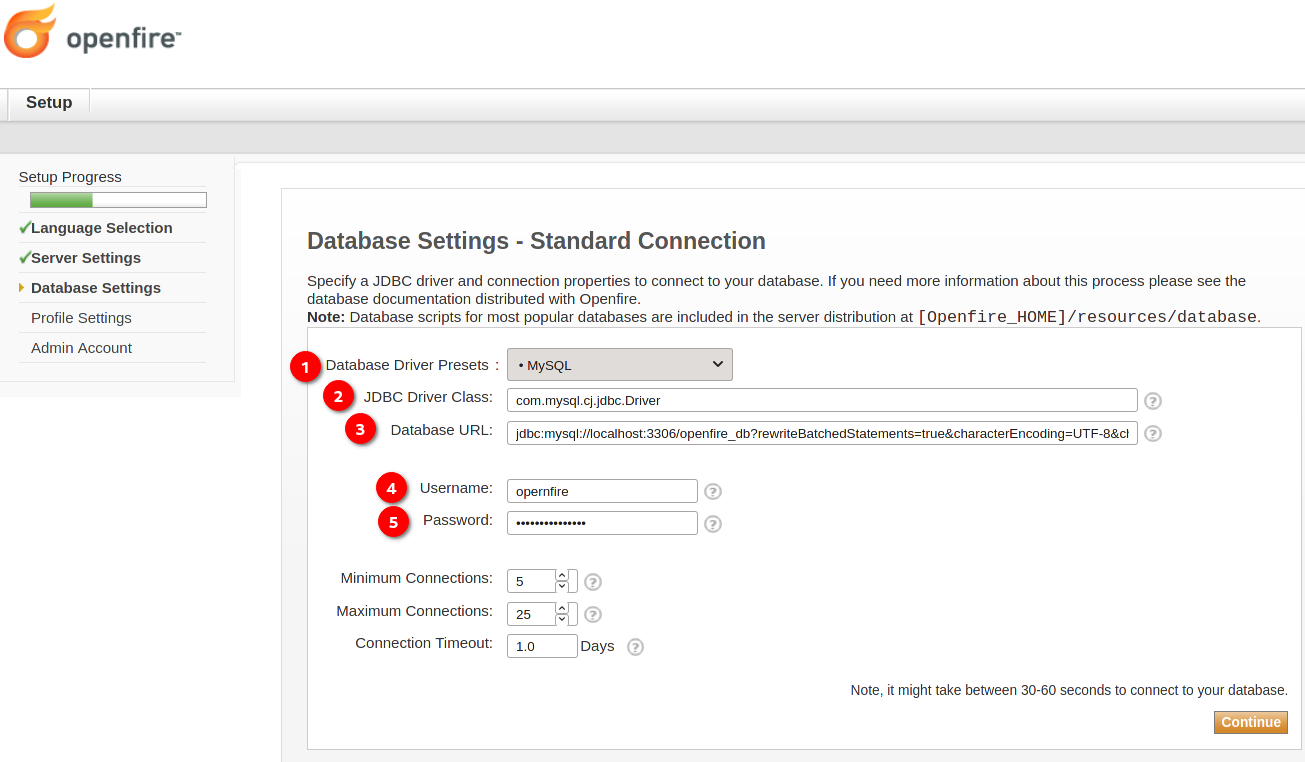Click into the Username field
This screenshot has height=762, width=1305.
[602, 491]
